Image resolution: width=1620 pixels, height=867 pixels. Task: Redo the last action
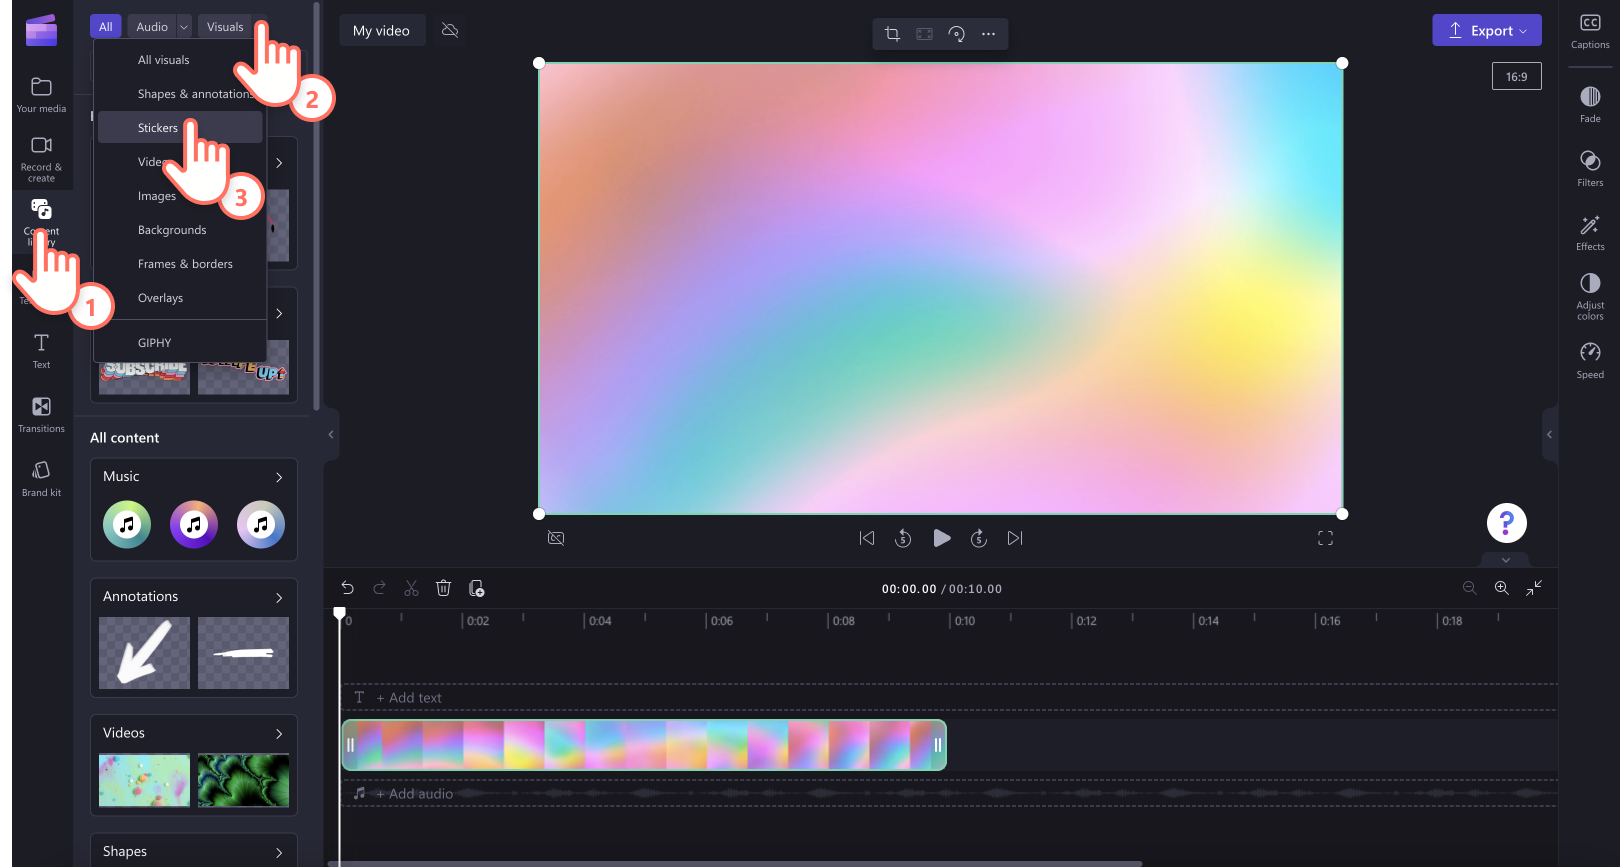click(379, 588)
